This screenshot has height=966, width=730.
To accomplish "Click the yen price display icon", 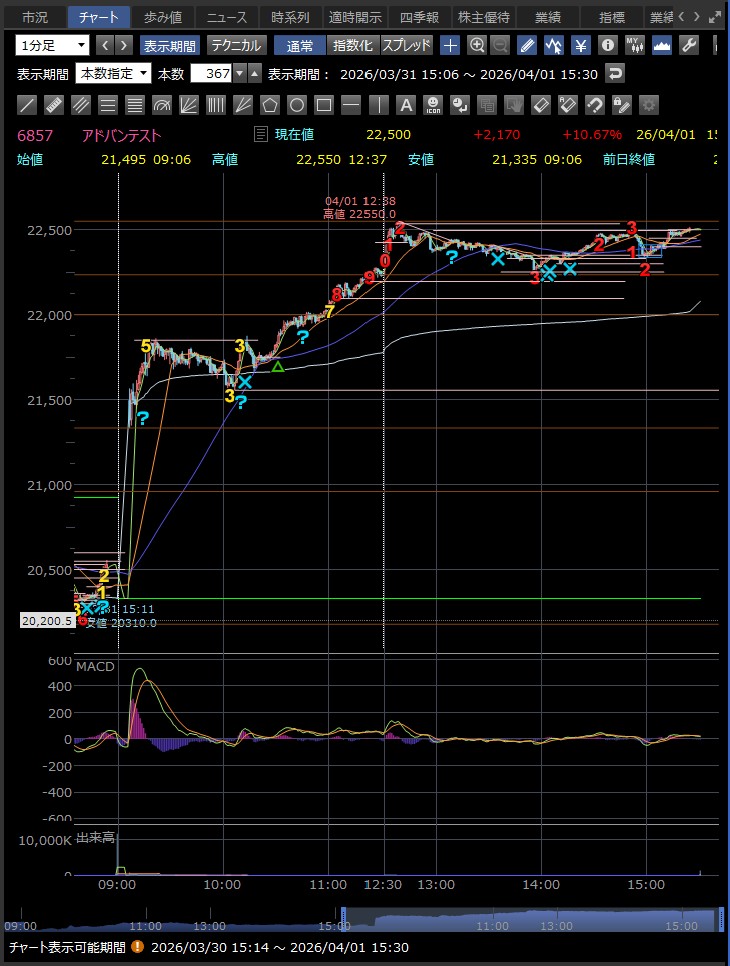I will click(x=580, y=45).
